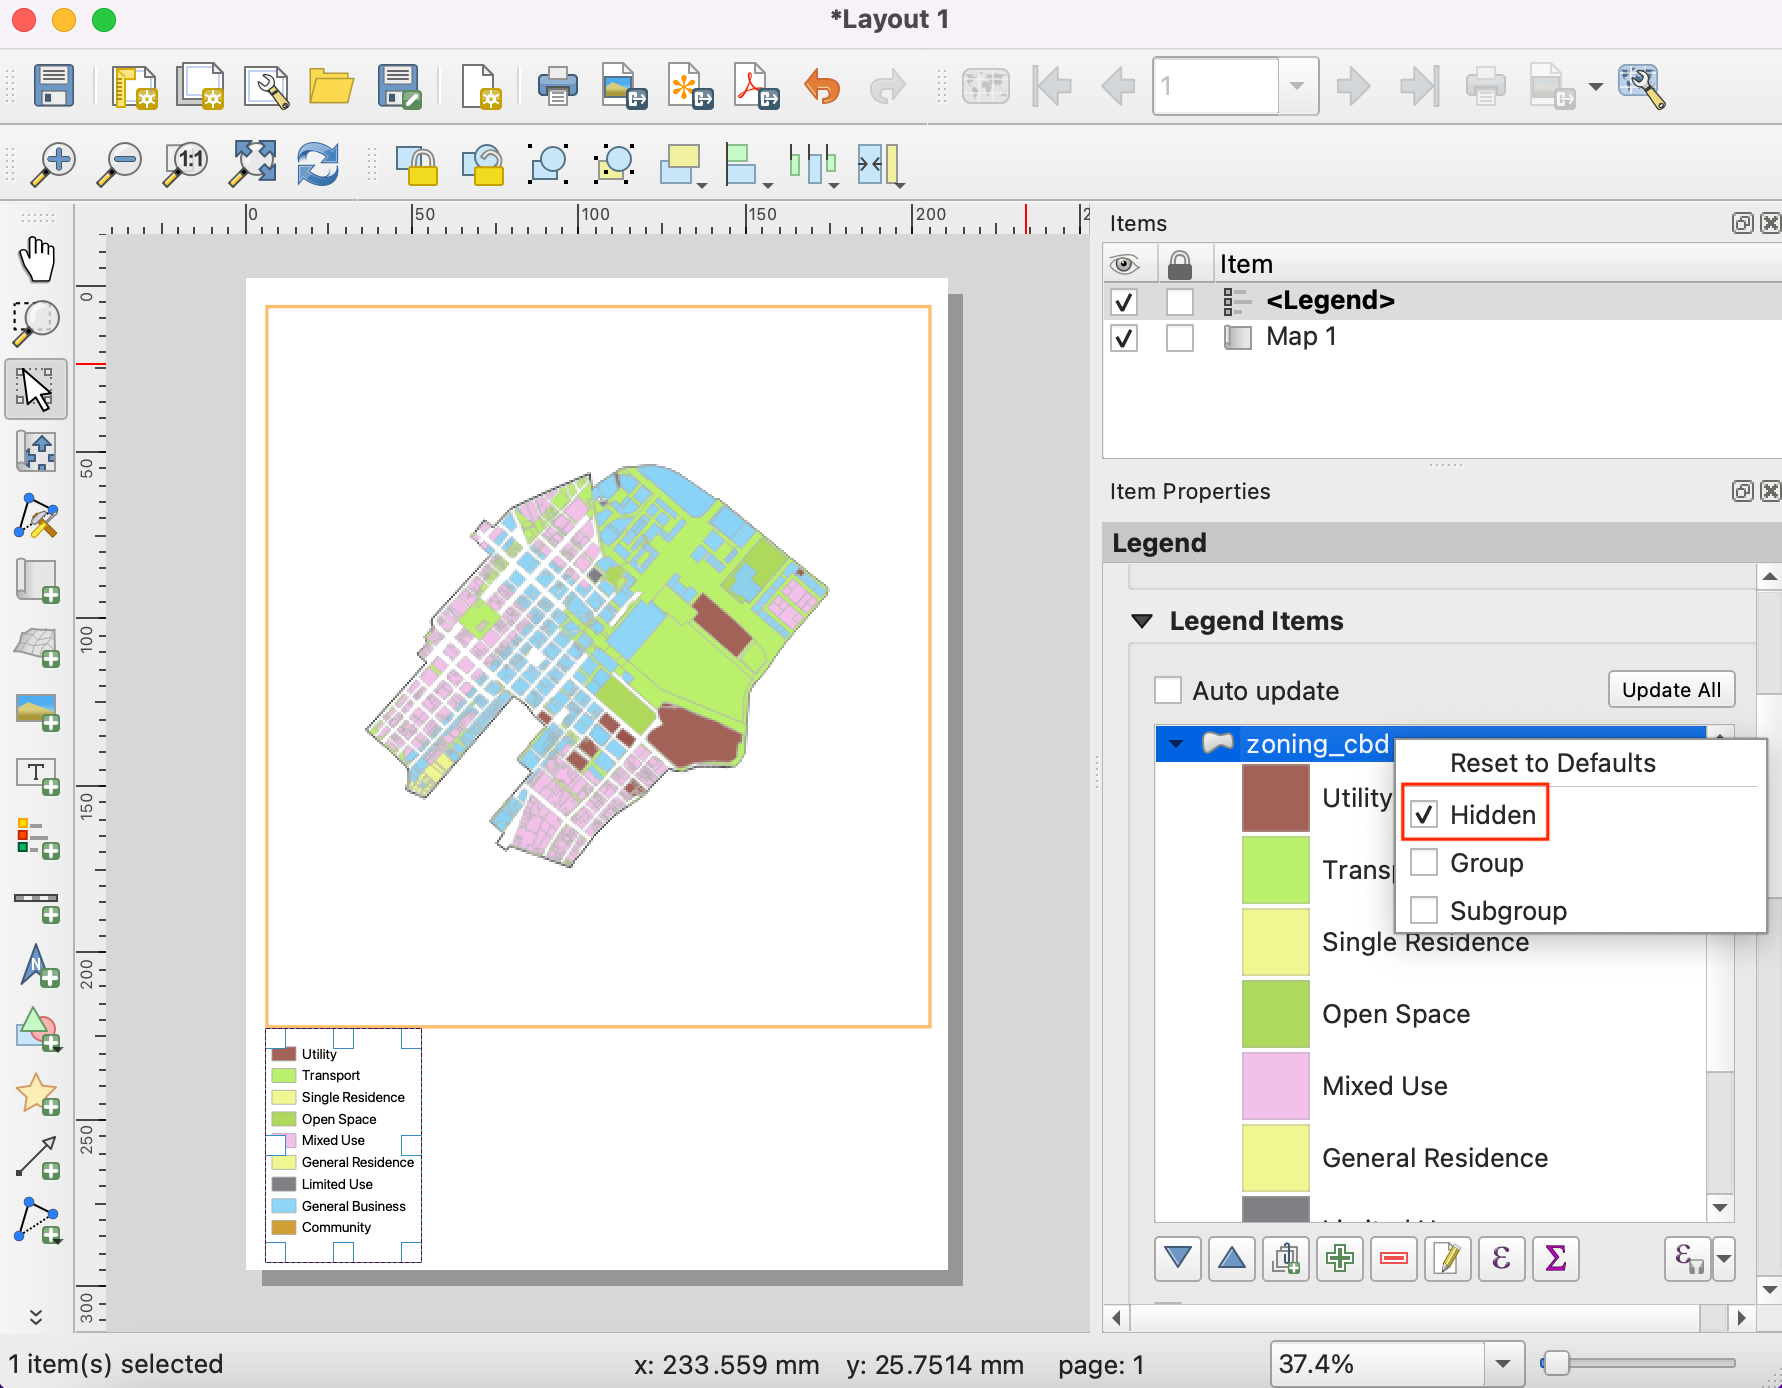1782x1388 pixels.
Task: Enable the Auto update checkbox
Action: (1168, 691)
